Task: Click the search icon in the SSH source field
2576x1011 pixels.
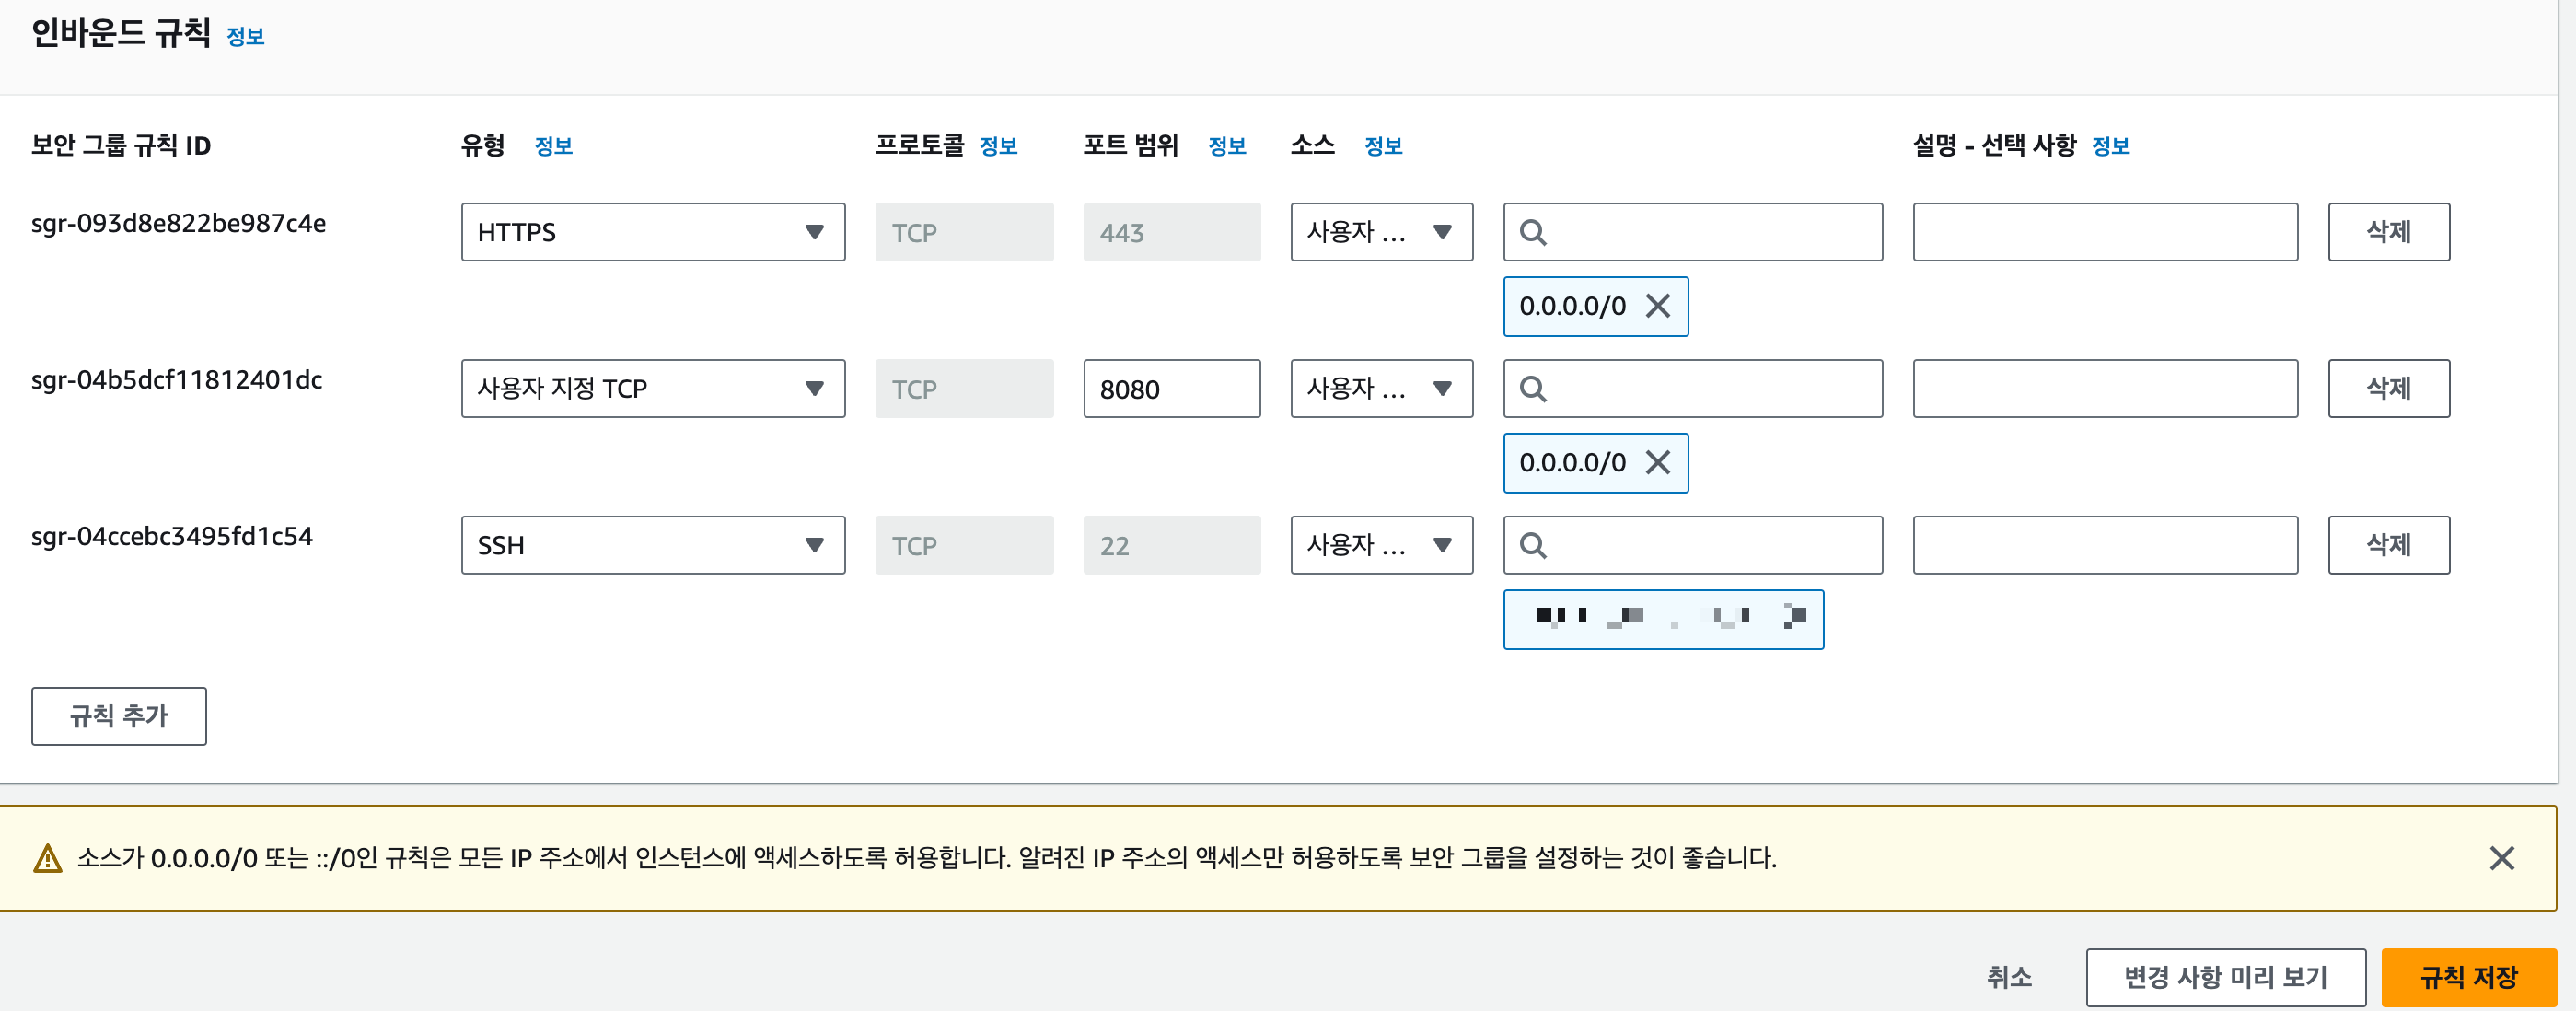Action: pyautogui.click(x=1533, y=545)
